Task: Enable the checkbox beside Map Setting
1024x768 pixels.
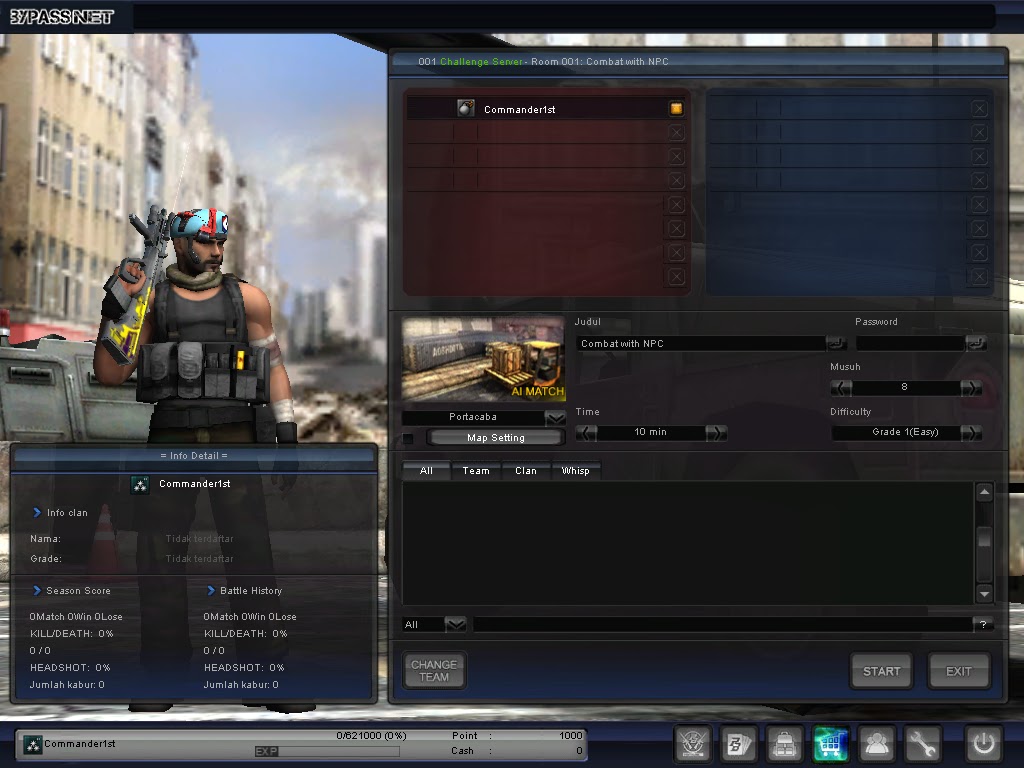Action: tap(409, 437)
